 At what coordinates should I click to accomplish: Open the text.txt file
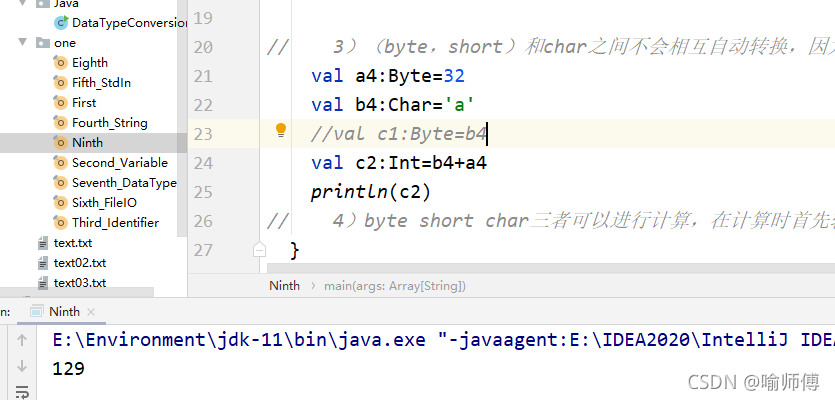click(73, 243)
